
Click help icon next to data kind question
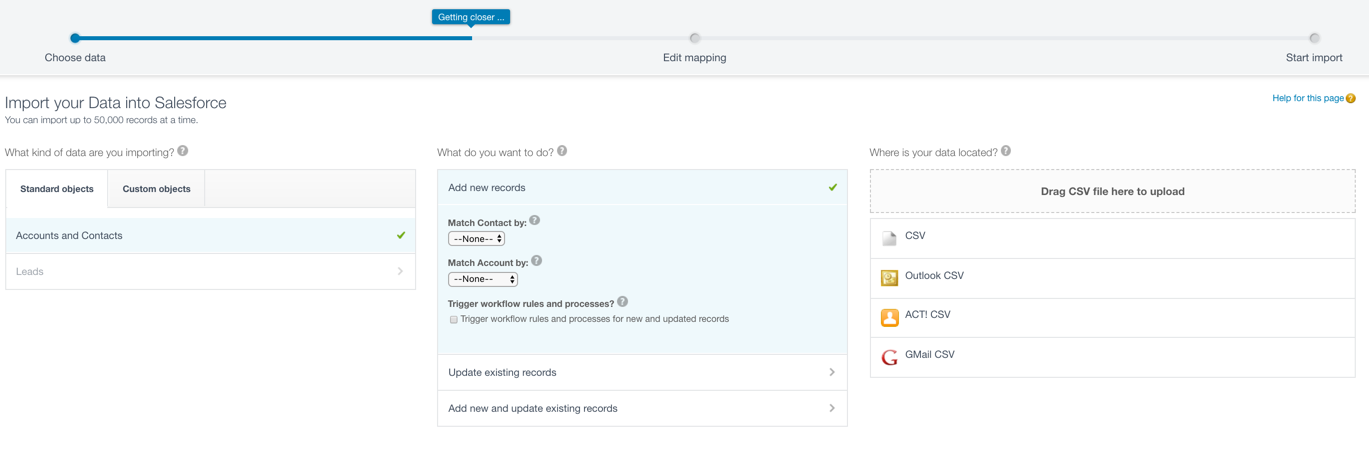click(x=183, y=151)
